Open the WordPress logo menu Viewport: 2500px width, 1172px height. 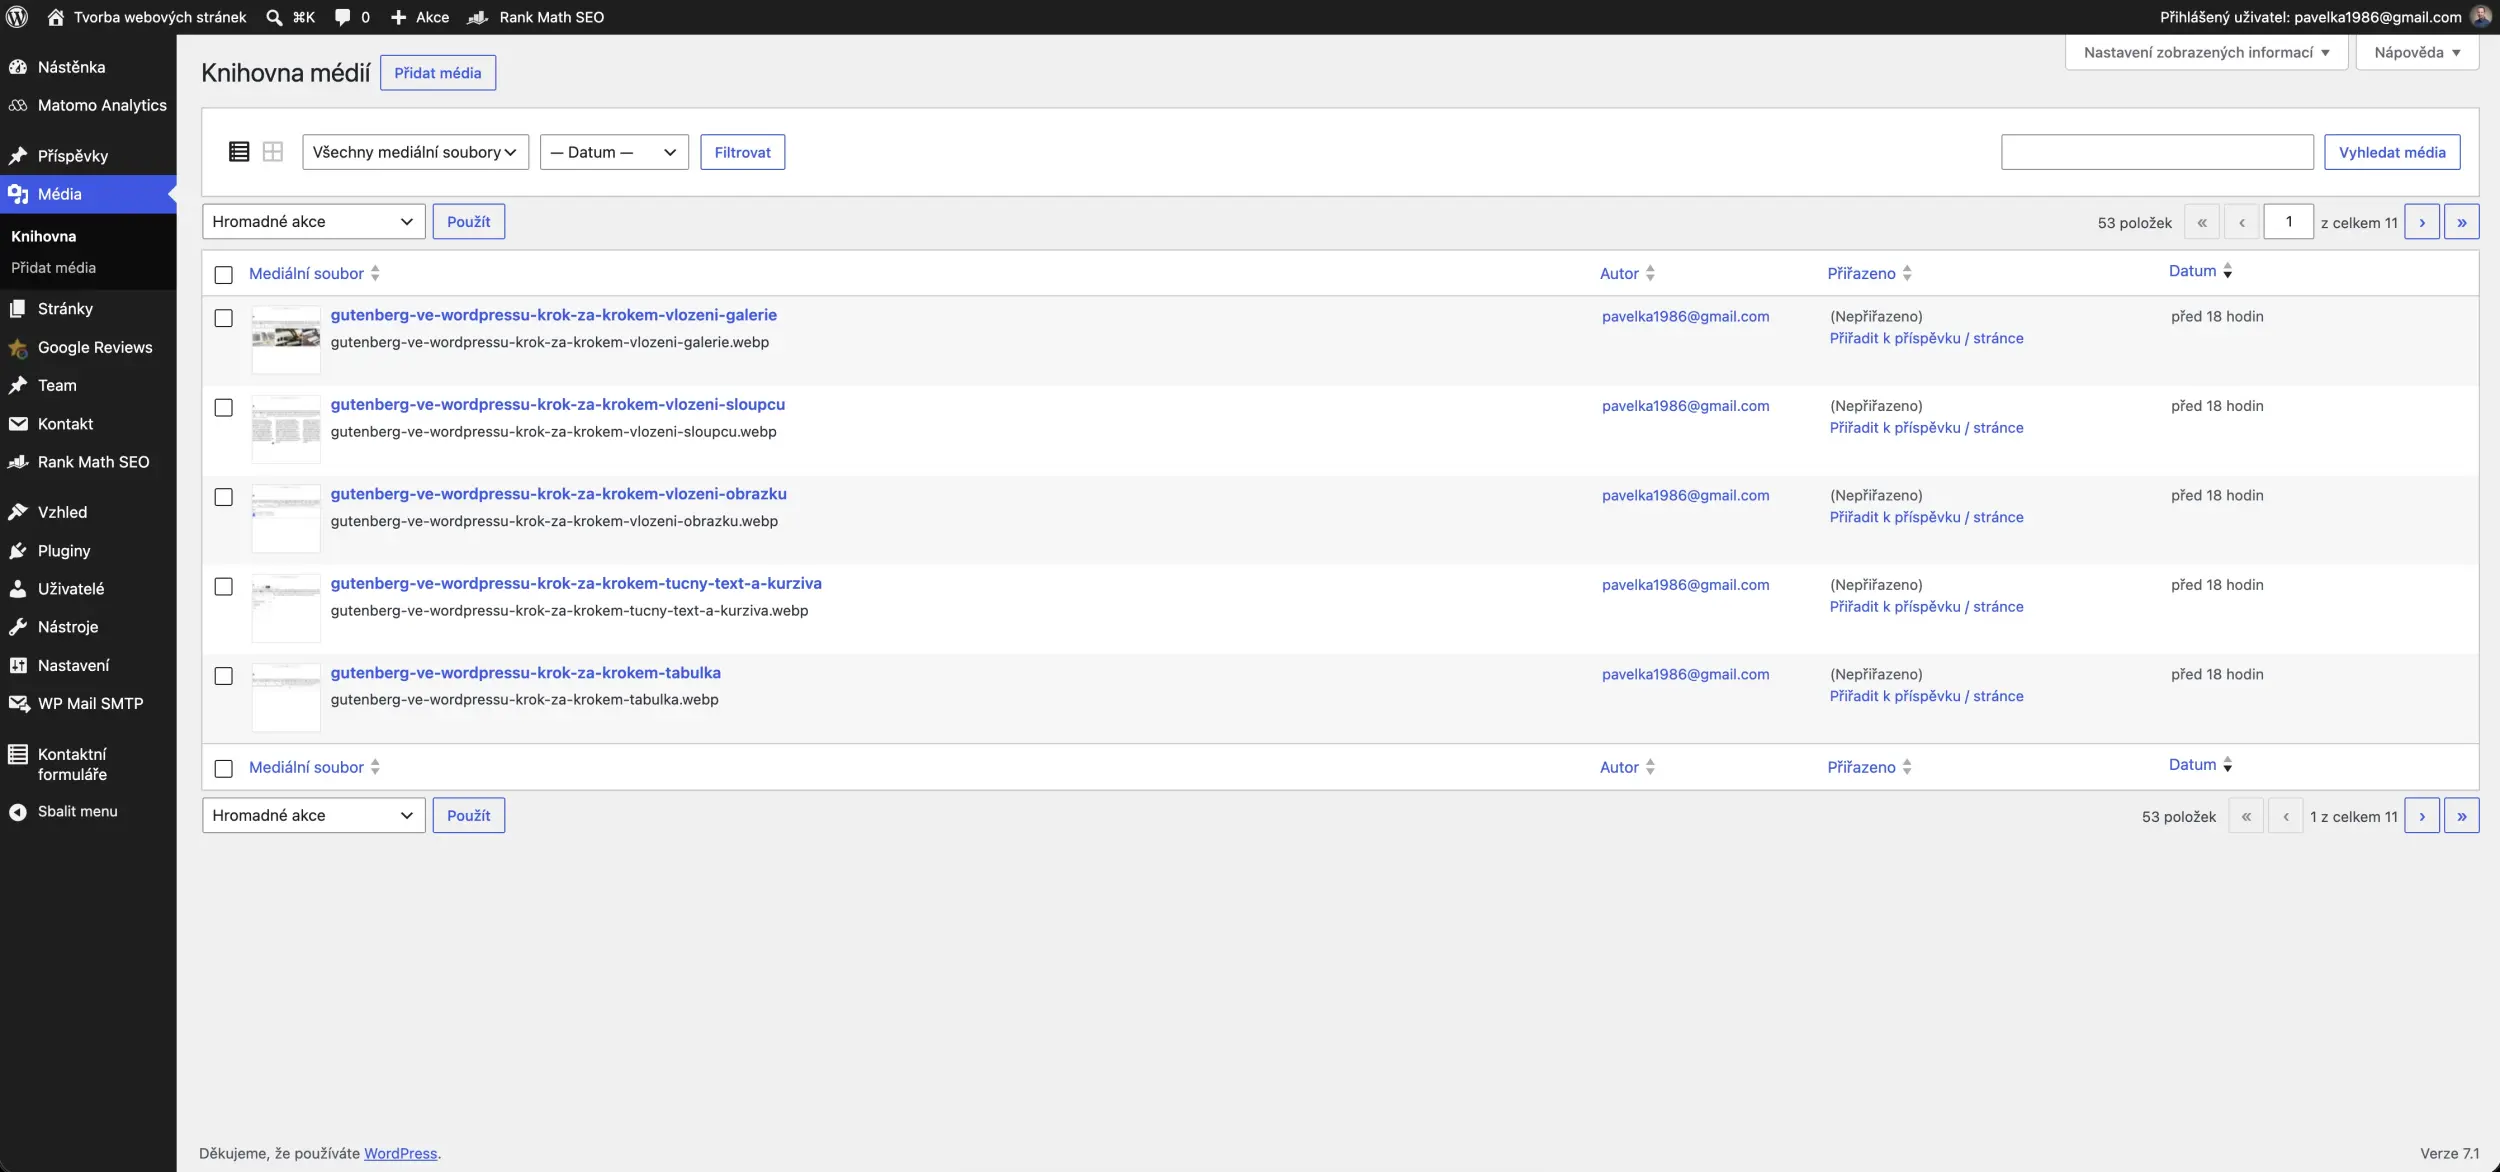pyautogui.click(x=17, y=17)
